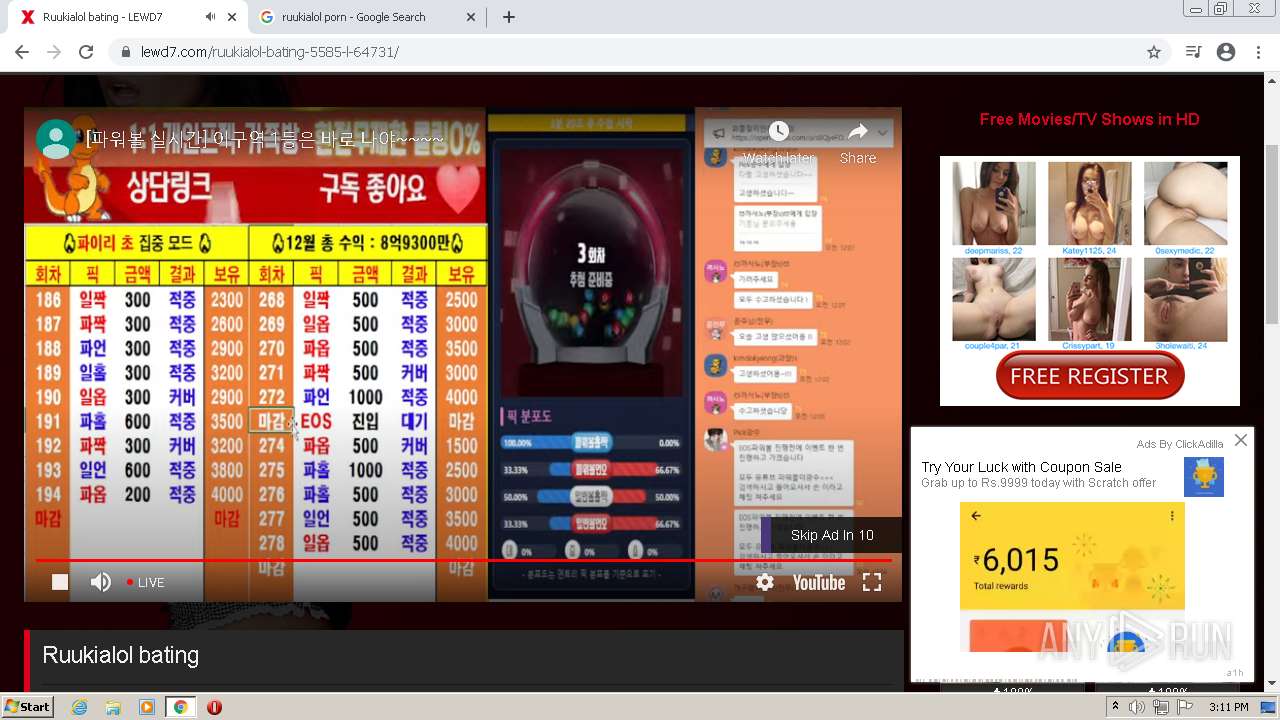1280x720 pixels.
Task: Open Windows Media Player from taskbar
Action: coord(147,707)
